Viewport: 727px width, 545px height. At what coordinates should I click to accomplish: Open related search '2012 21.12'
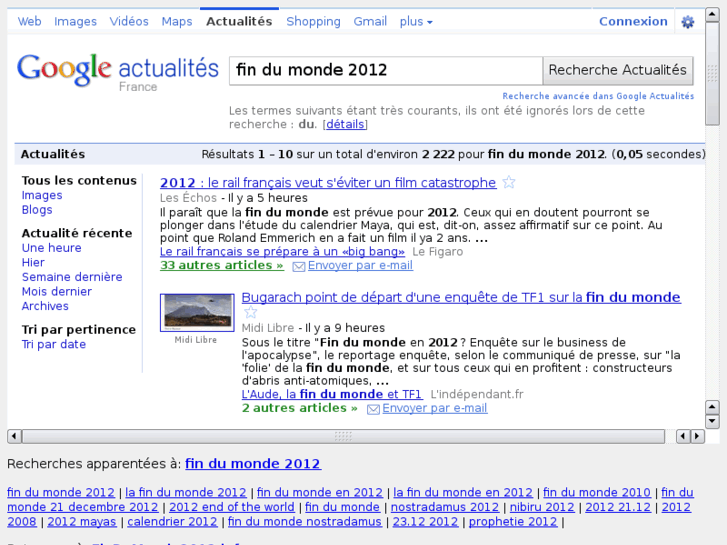pos(618,507)
